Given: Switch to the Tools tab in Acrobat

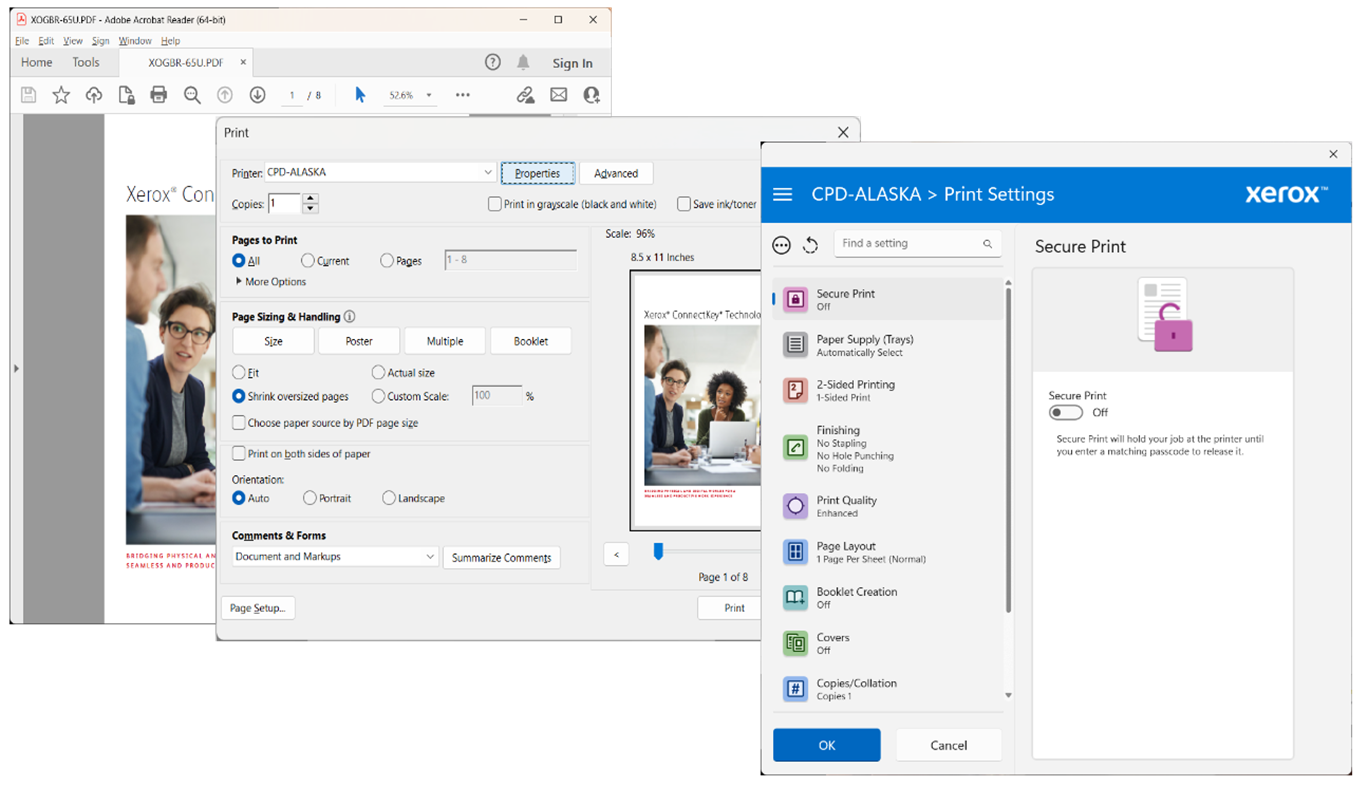Looking at the screenshot, I should 86,62.
